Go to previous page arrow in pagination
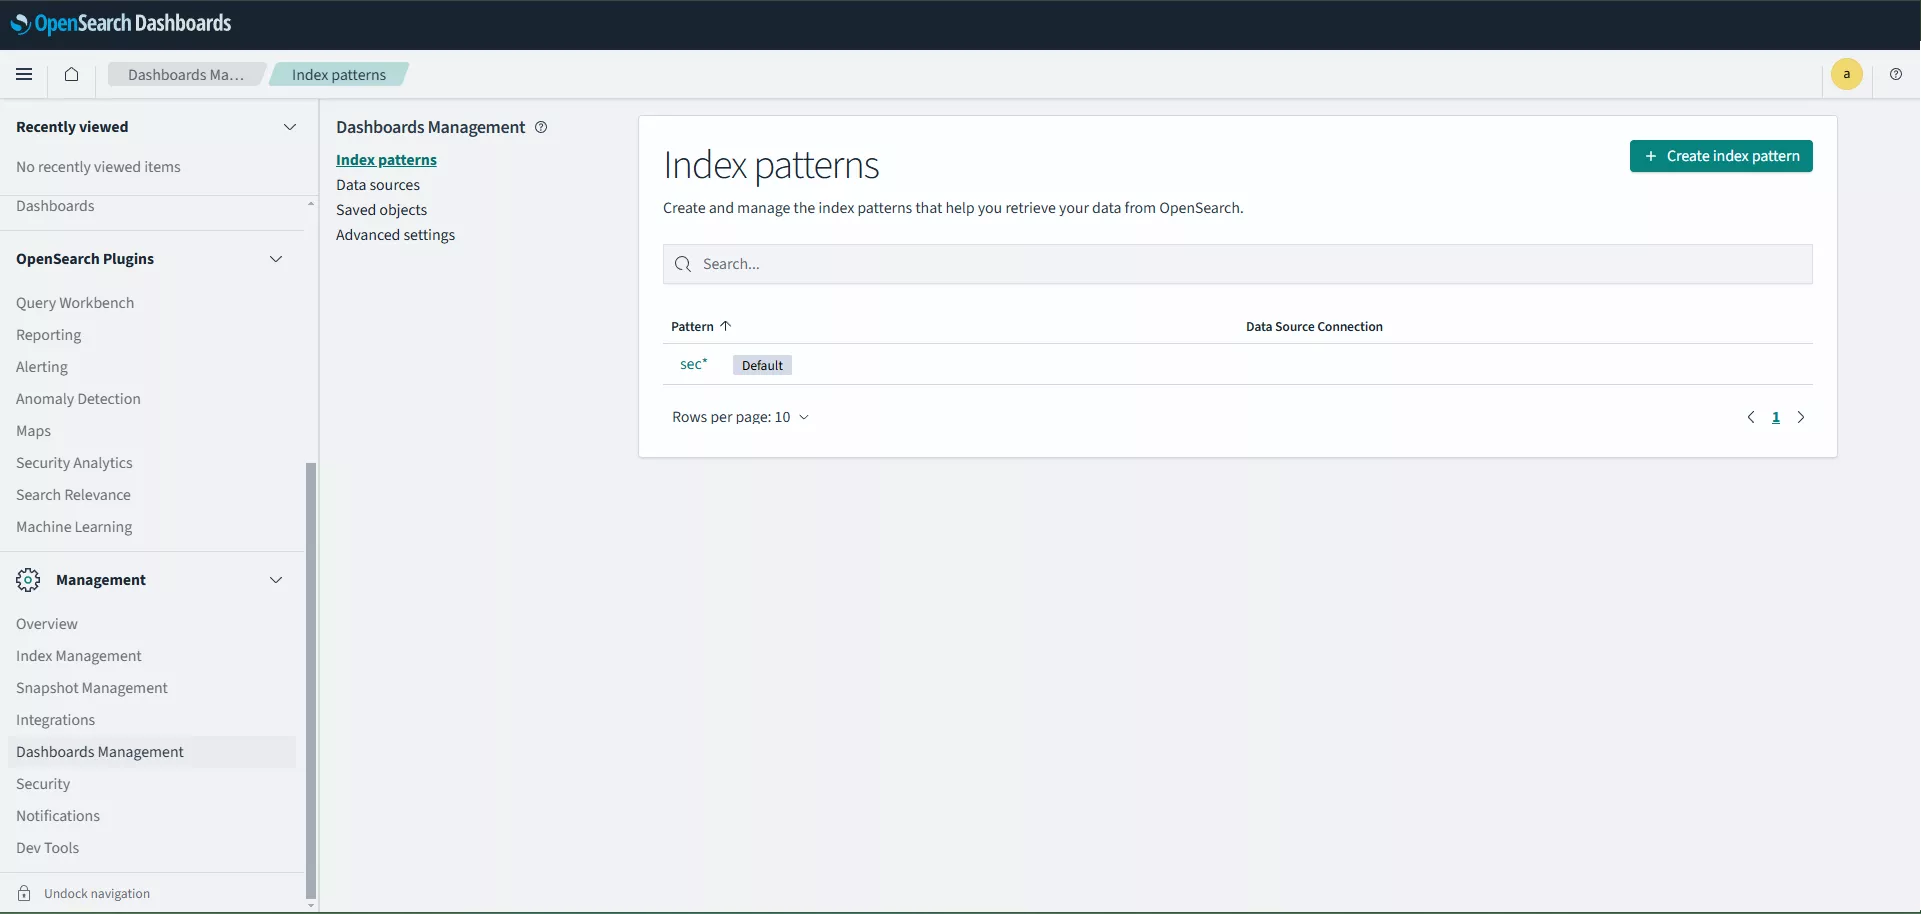This screenshot has width=1921, height=914. 1751,417
